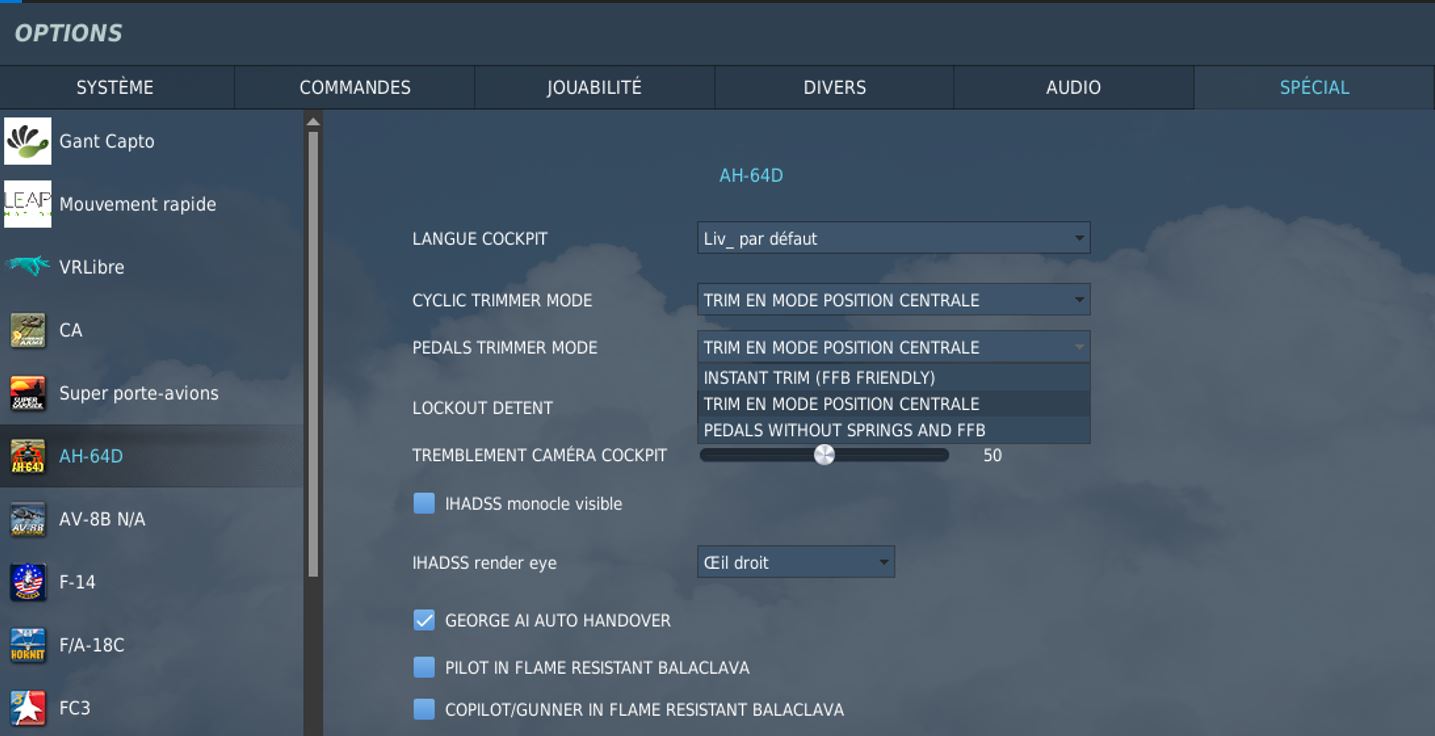
Task: Enable COPILOT/GUNNER IN FLAME RESISTANT BALACLAVA
Action: point(424,709)
